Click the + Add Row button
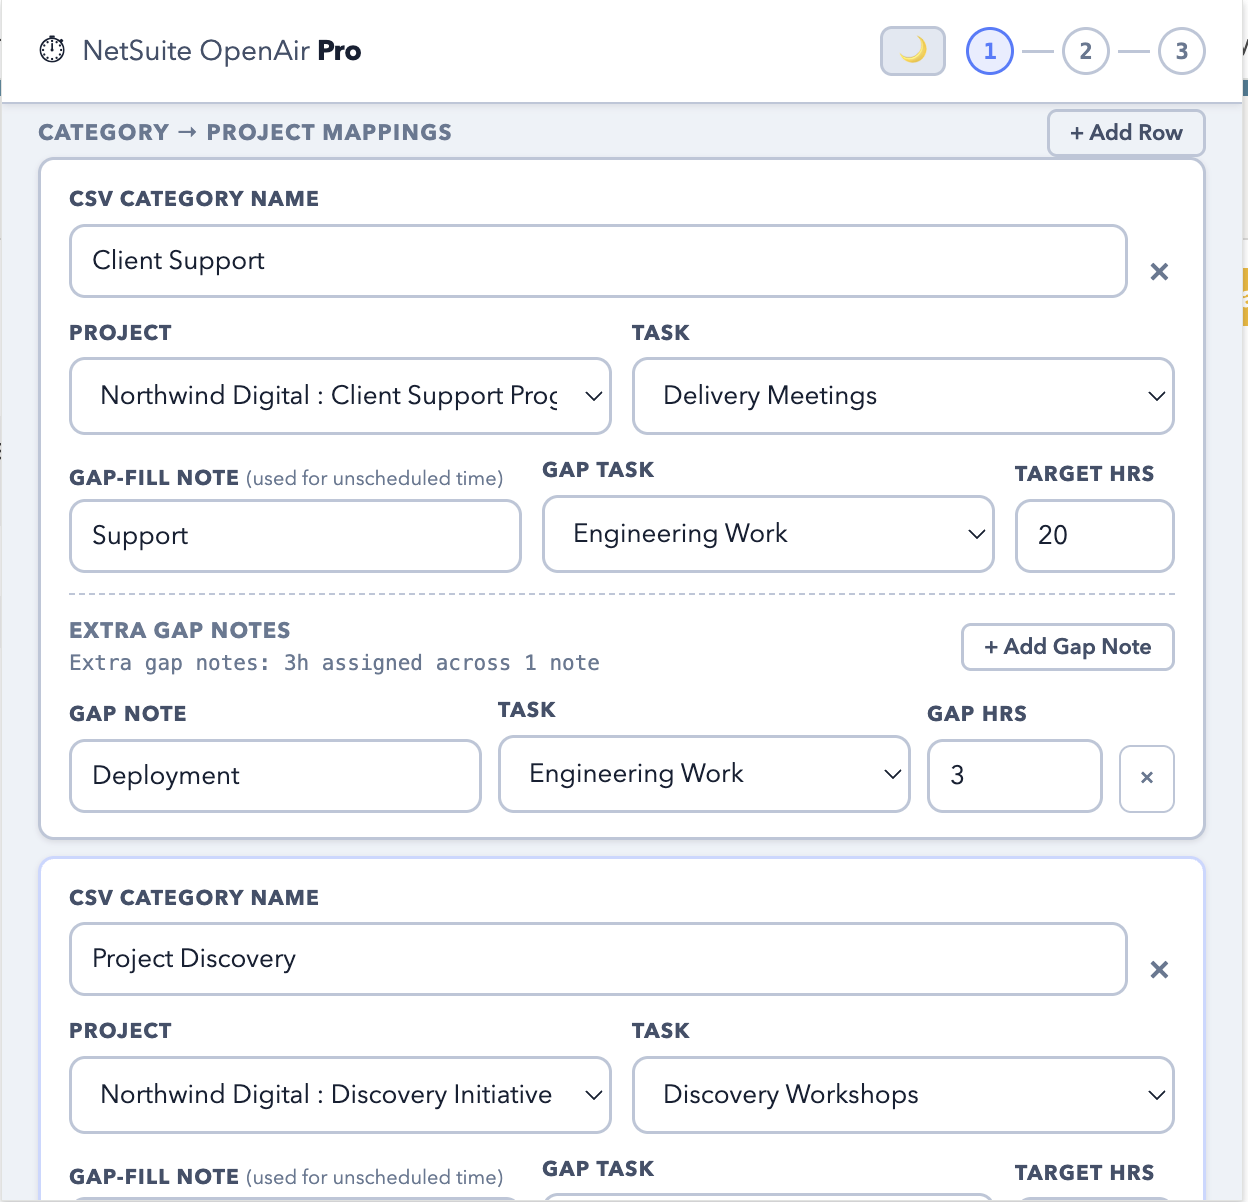The height and width of the screenshot is (1202, 1248). point(1126,133)
